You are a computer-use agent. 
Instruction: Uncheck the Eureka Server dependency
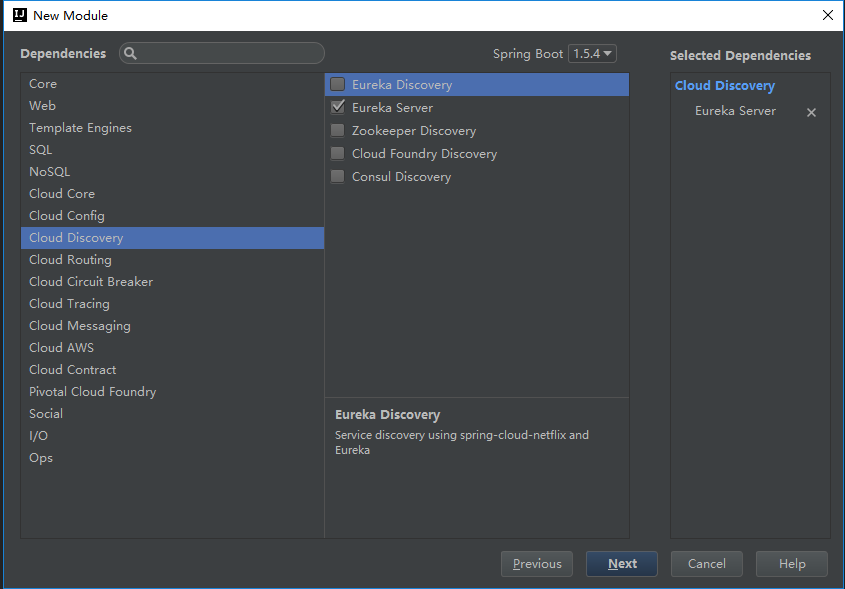click(x=338, y=108)
